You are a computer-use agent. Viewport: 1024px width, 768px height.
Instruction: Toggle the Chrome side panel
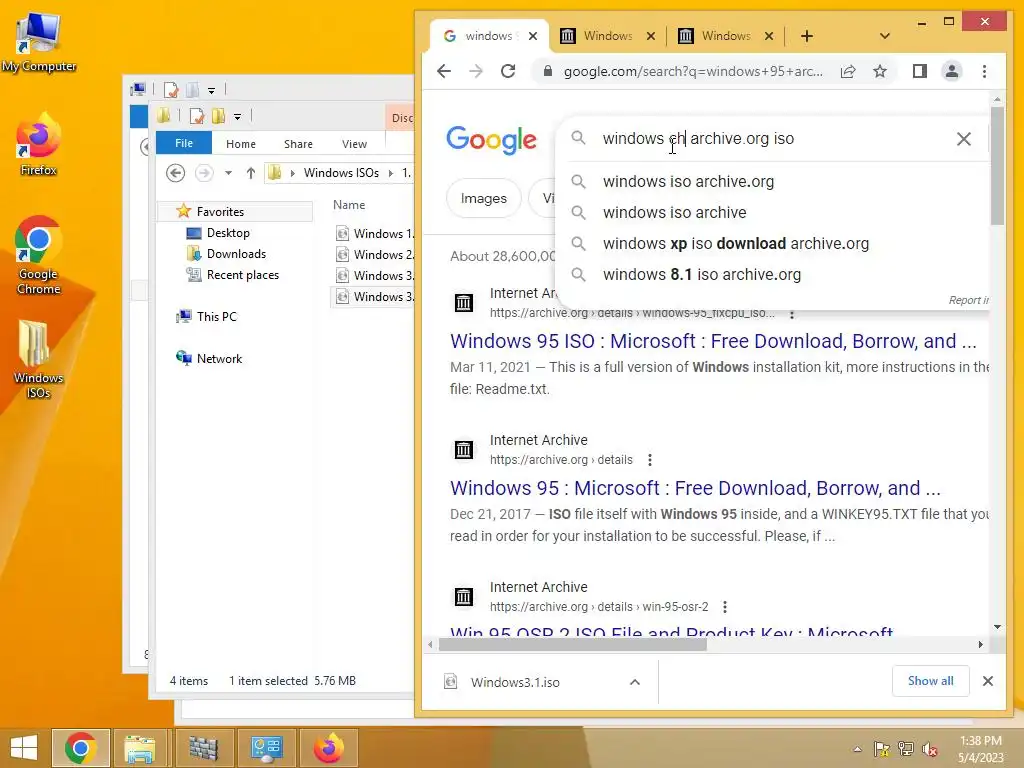(x=920, y=71)
